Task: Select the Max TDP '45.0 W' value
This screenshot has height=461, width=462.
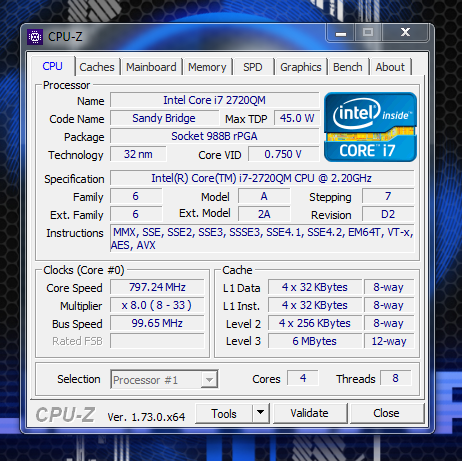Action: click(297, 118)
